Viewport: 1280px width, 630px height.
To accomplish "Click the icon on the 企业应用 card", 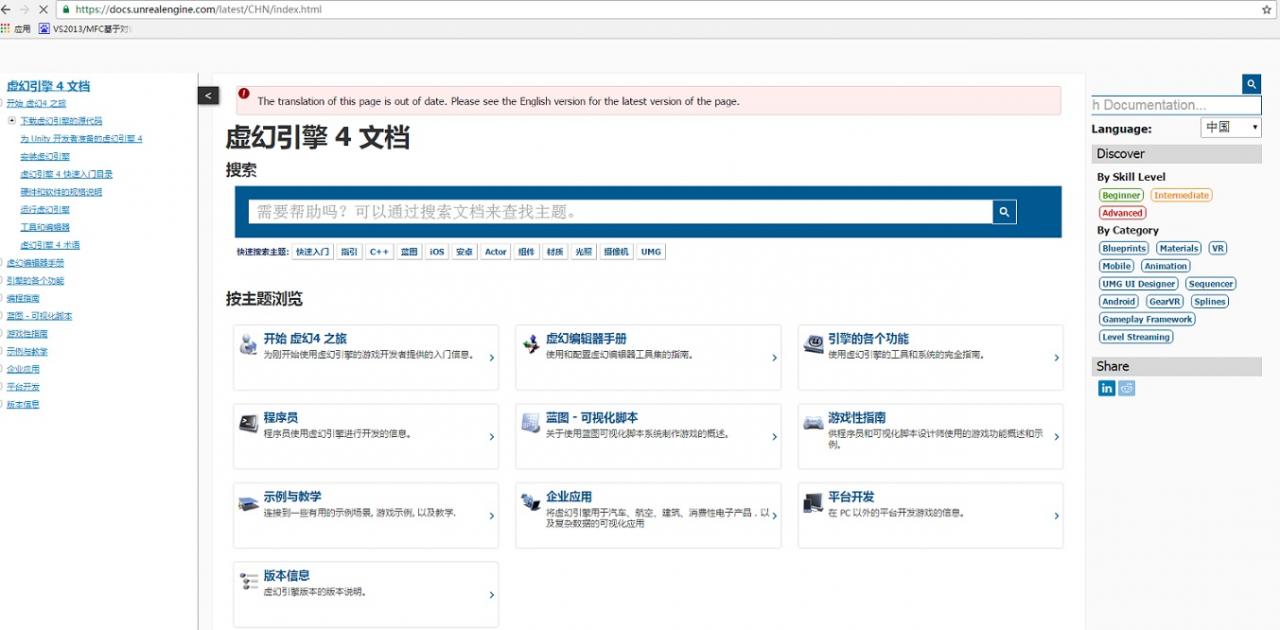I will tap(531, 502).
